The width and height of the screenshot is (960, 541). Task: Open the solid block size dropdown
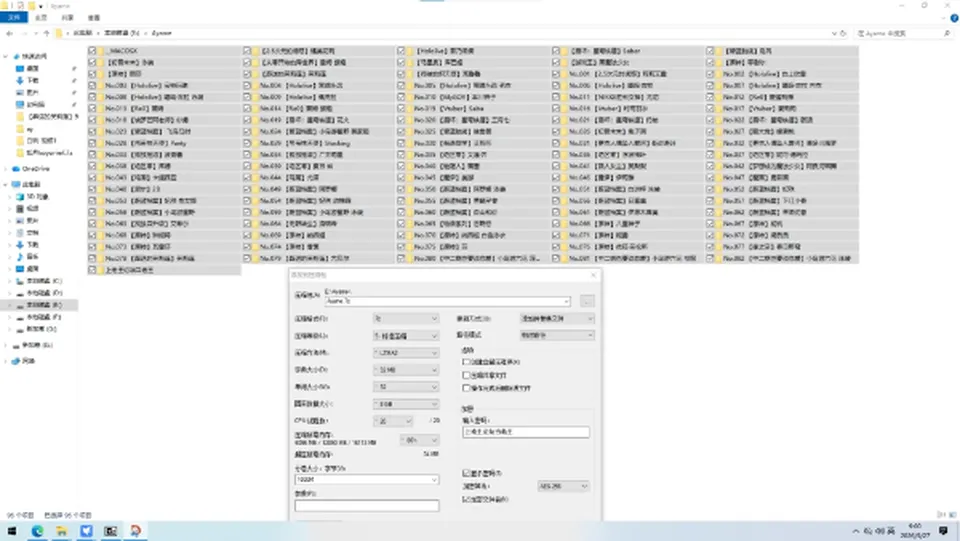point(406,404)
